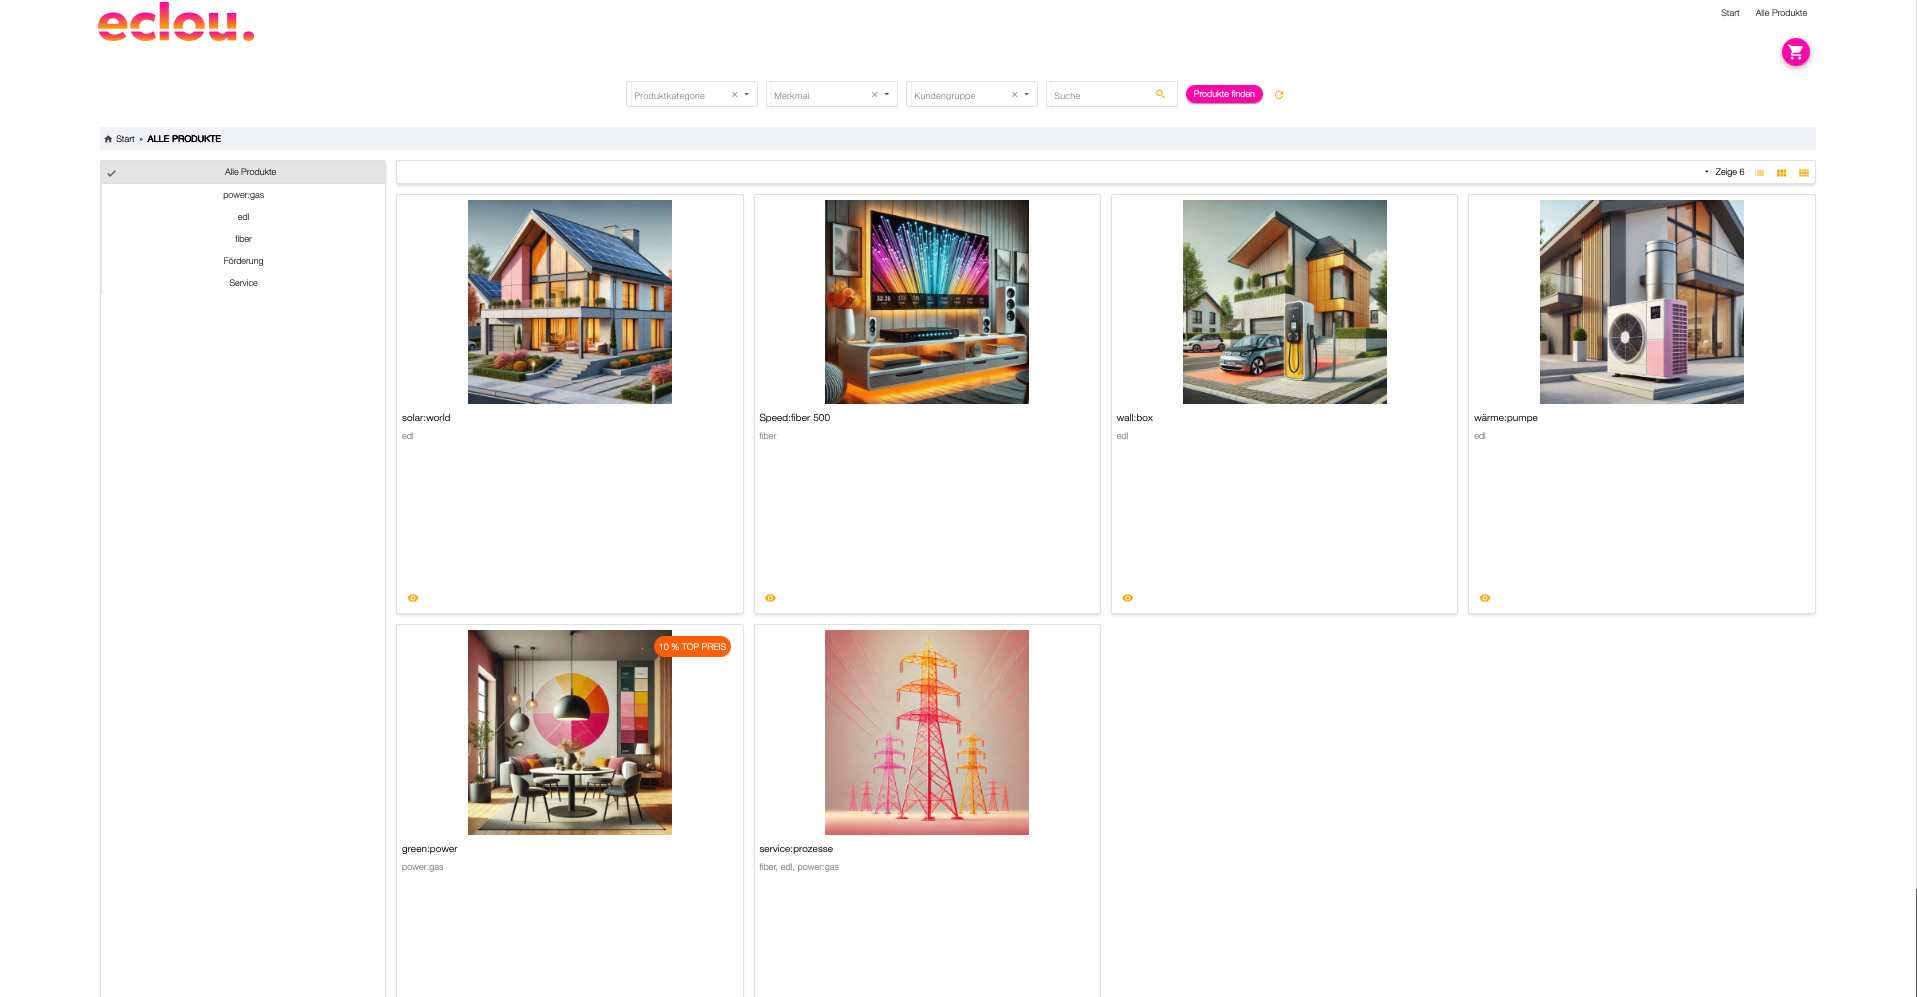Select fiber category in sidebar
Screen dimensions: 1917x997
pyautogui.click(x=243, y=239)
